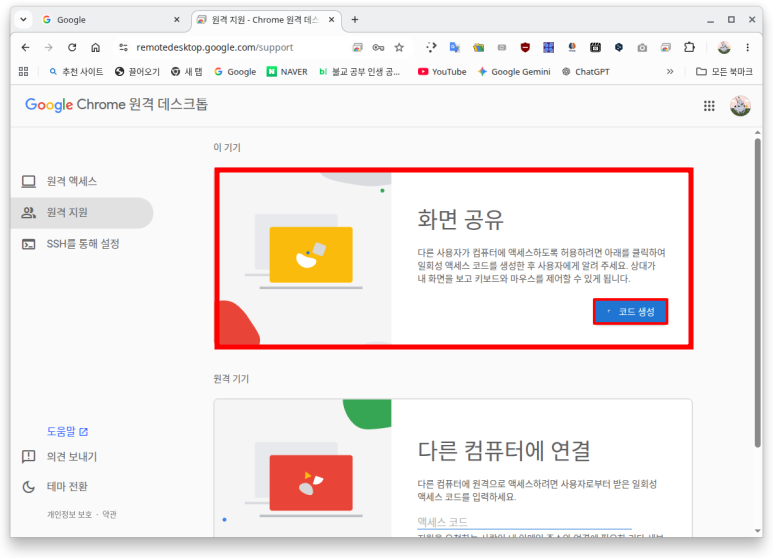Open Google bookmark in bookmarks bar
The image size is (773, 558).
click(x=235, y=71)
